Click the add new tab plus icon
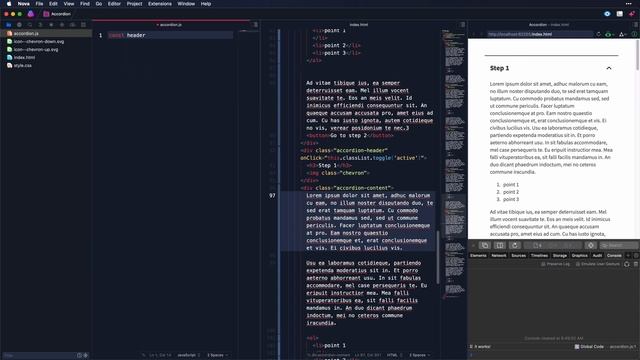The height and width of the screenshot is (360, 640). (628, 256)
